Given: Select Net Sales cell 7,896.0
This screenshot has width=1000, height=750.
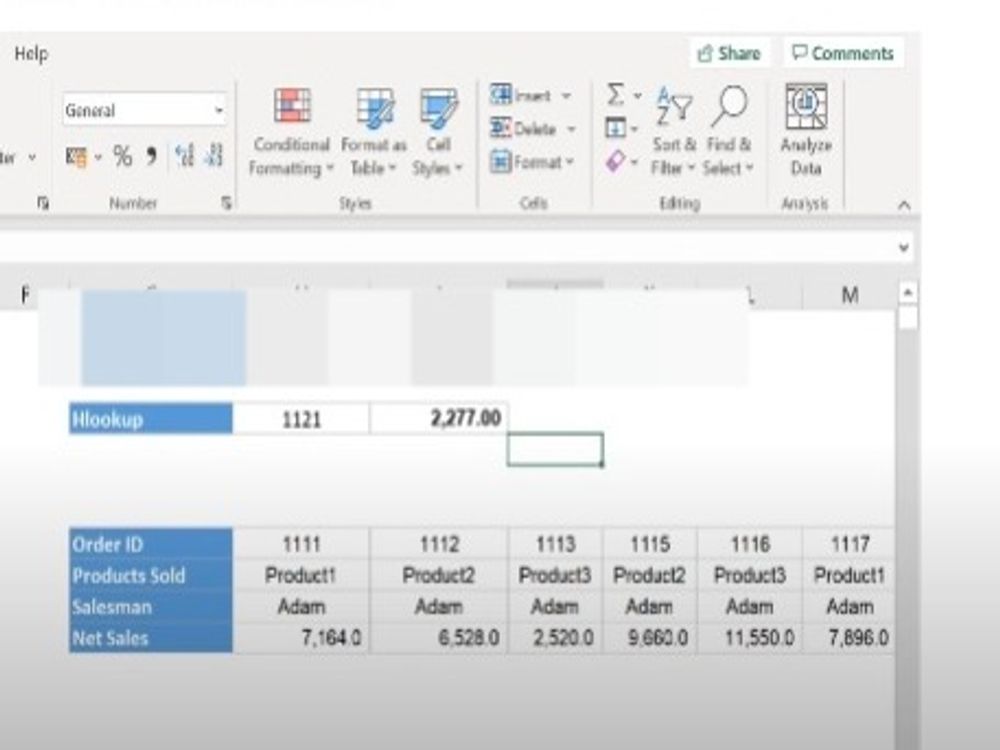Looking at the screenshot, I should [849, 638].
